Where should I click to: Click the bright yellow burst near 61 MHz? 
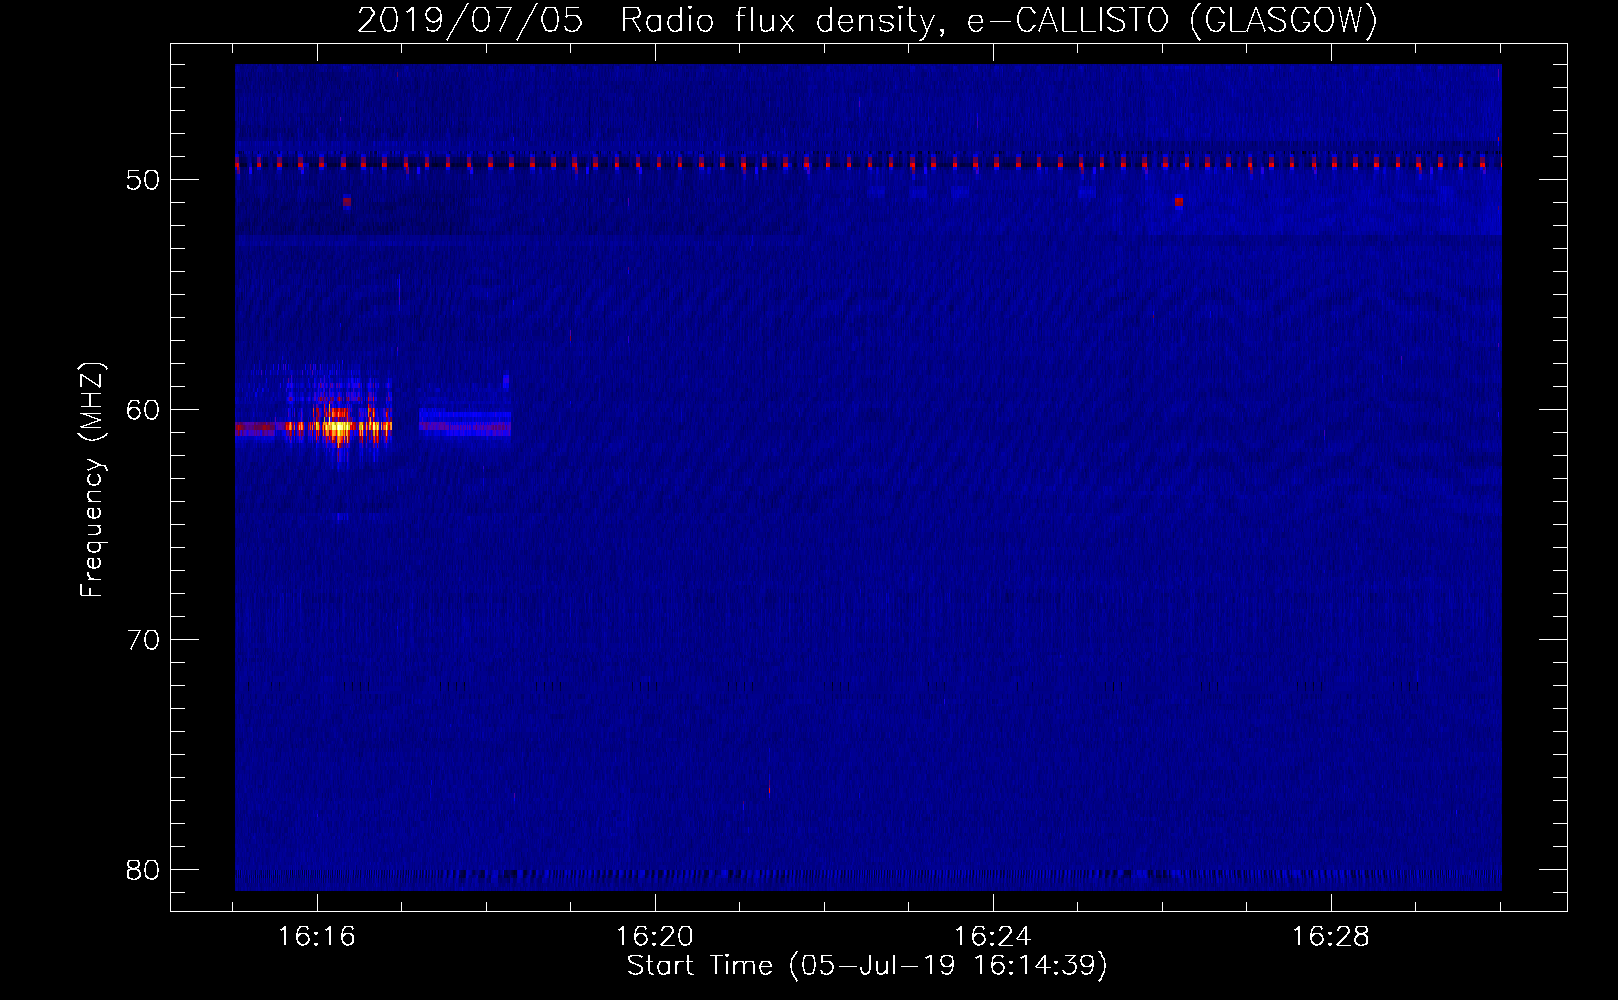coord(338,427)
